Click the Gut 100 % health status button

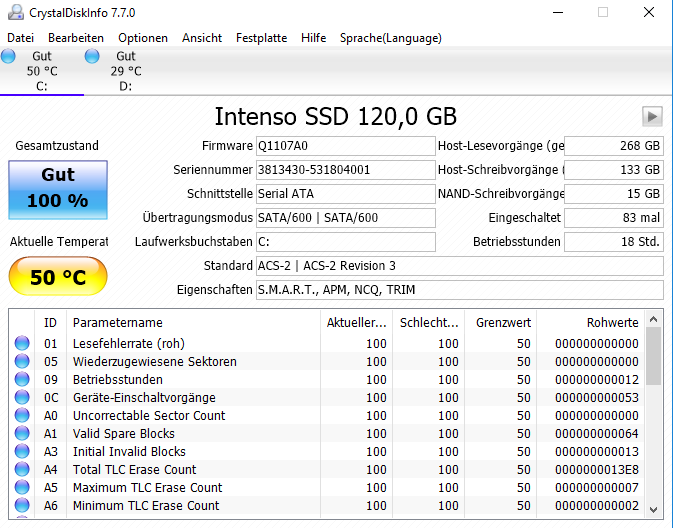coord(58,190)
